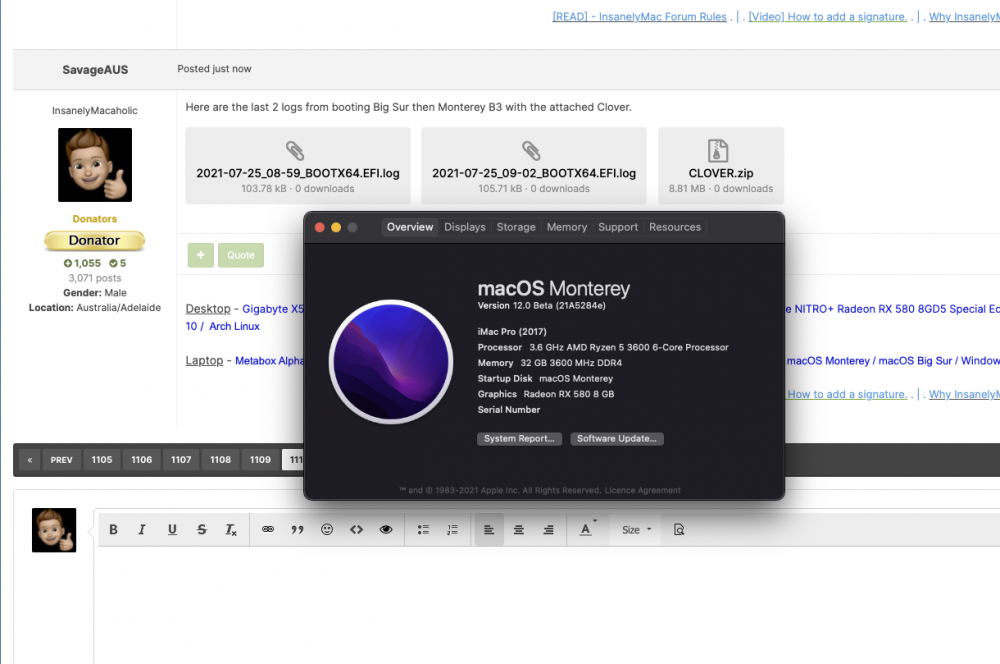Viewport: 1000px width, 664px height.
Task: Go to the PREV page of the thread
Action: coord(62,460)
